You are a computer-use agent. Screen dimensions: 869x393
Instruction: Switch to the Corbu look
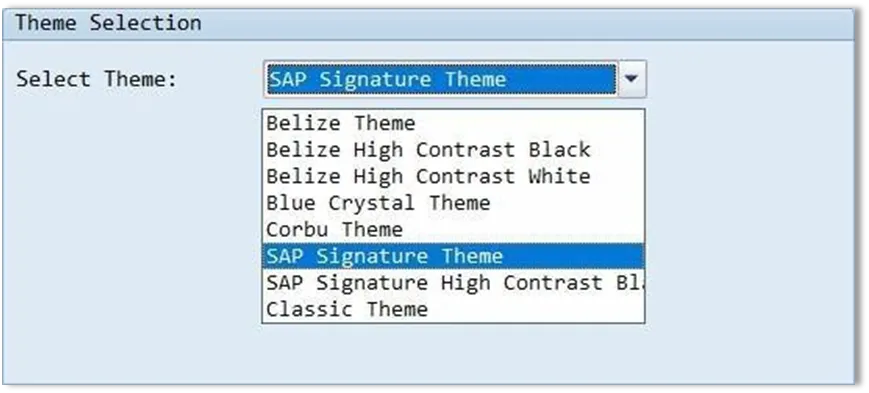pyautogui.click(x=453, y=229)
